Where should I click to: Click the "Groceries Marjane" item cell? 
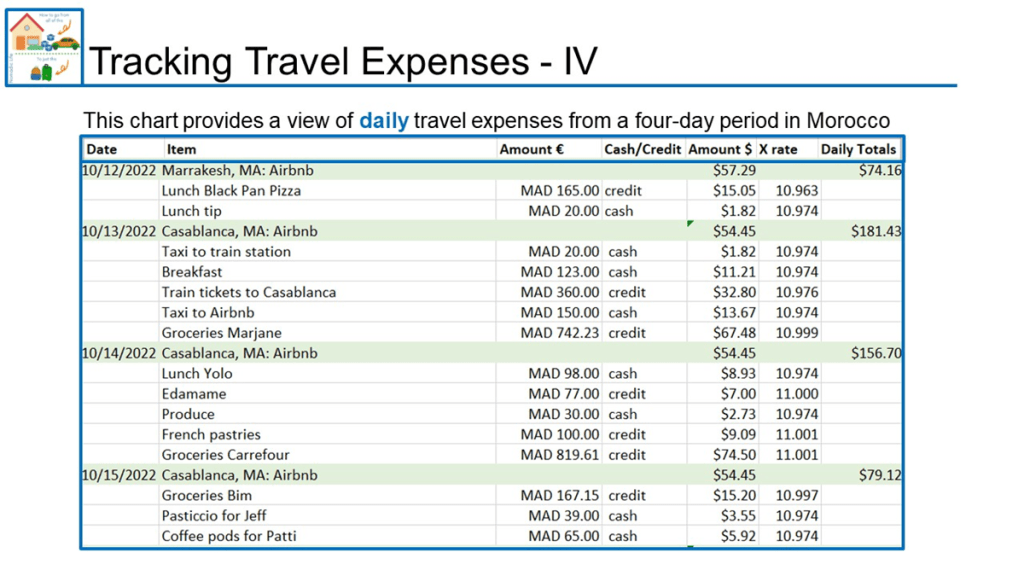[222, 333]
